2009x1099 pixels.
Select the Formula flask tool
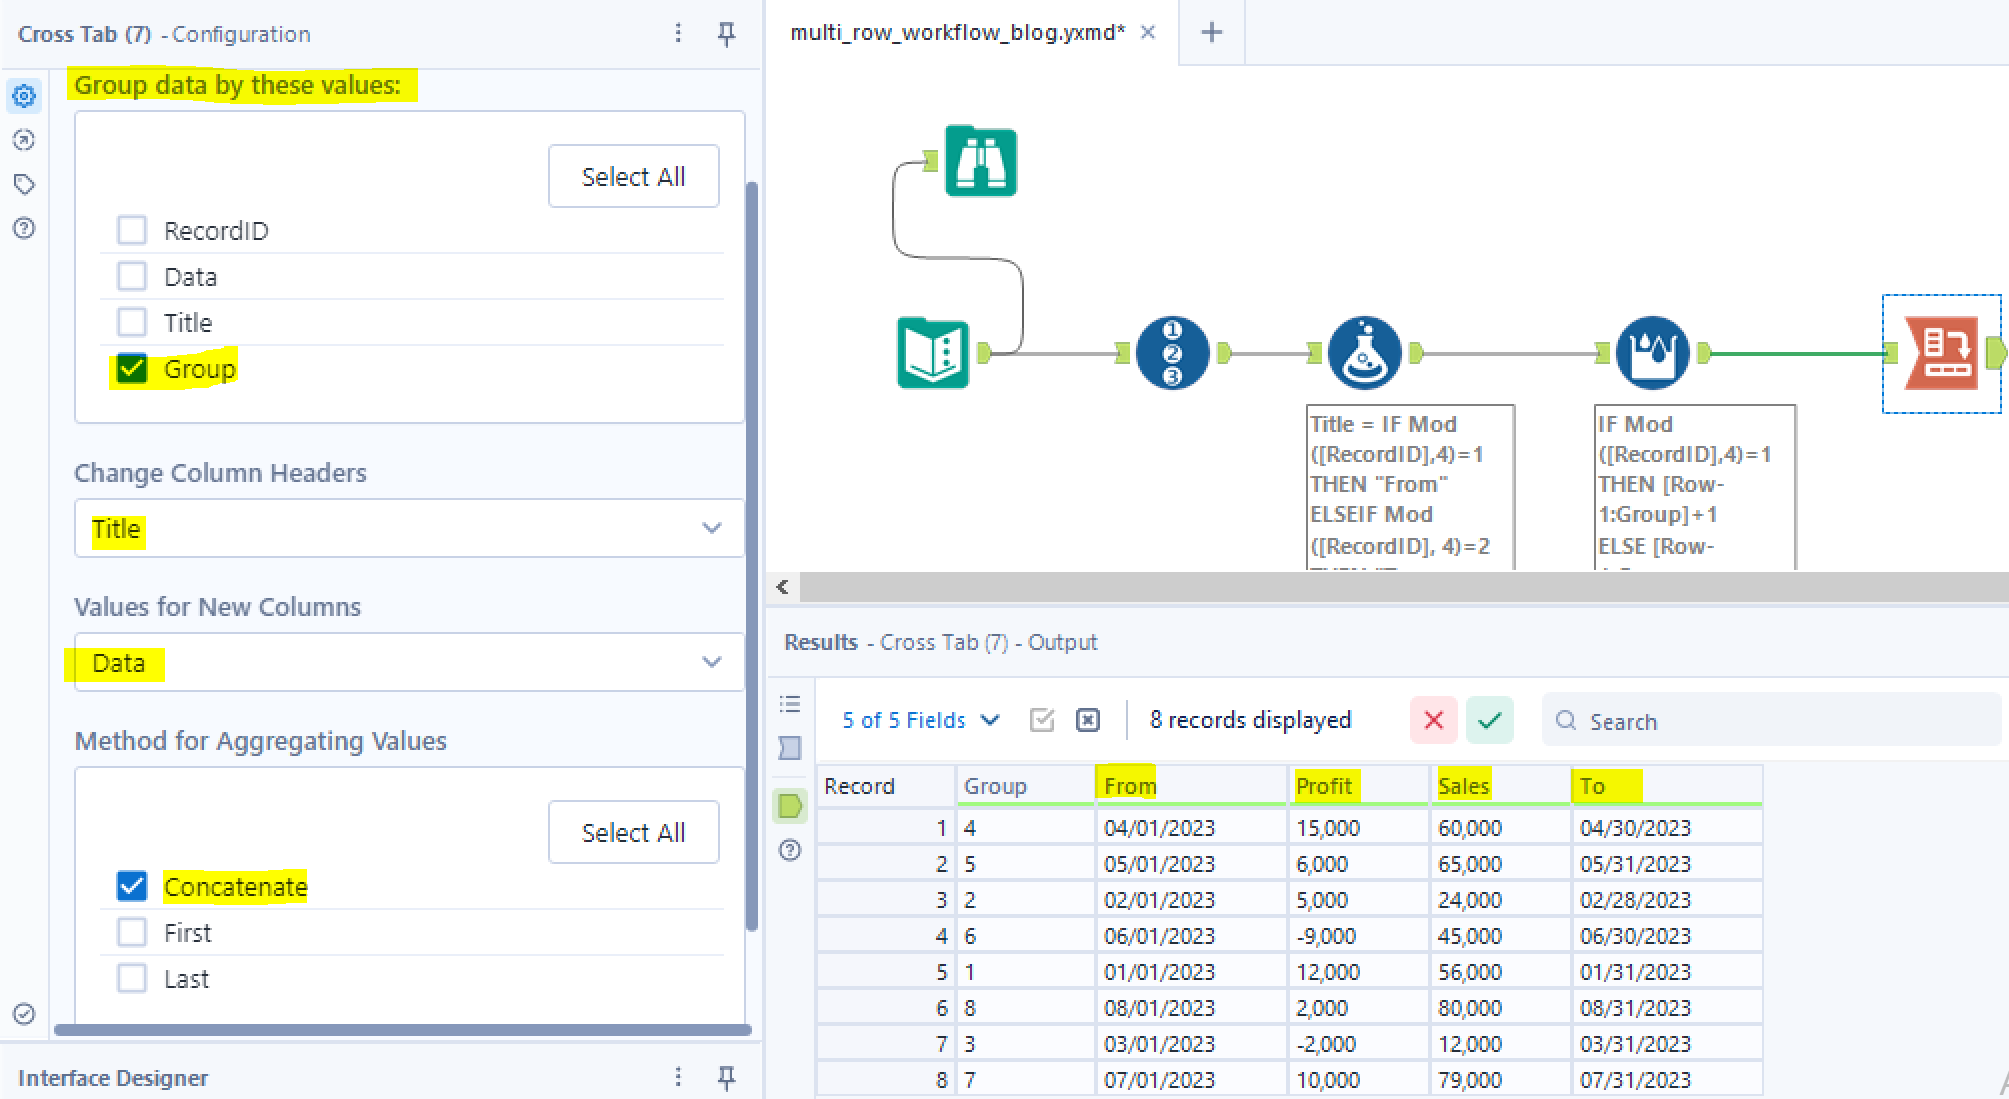1364,353
